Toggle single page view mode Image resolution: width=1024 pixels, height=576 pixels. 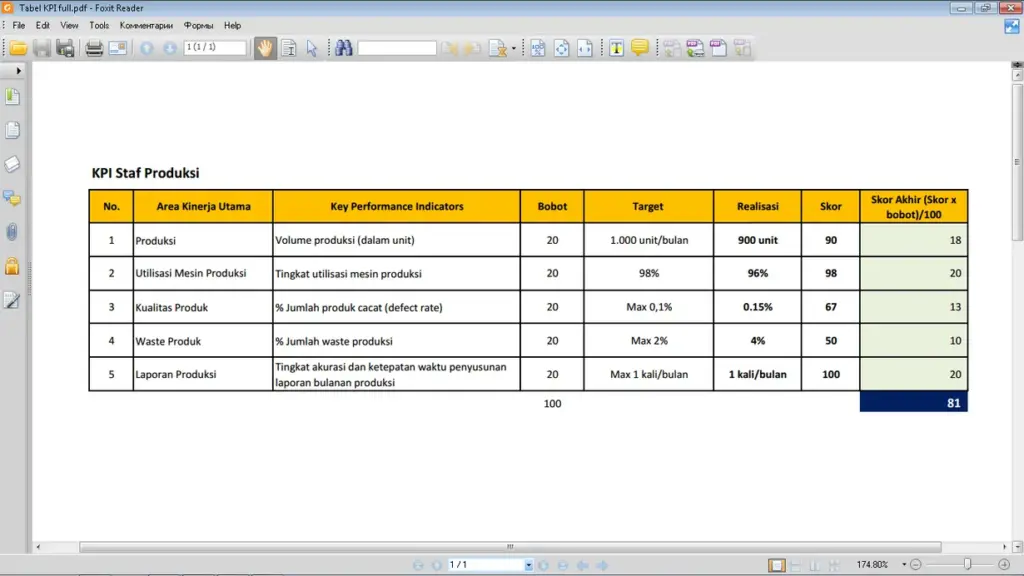(x=776, y=565)
